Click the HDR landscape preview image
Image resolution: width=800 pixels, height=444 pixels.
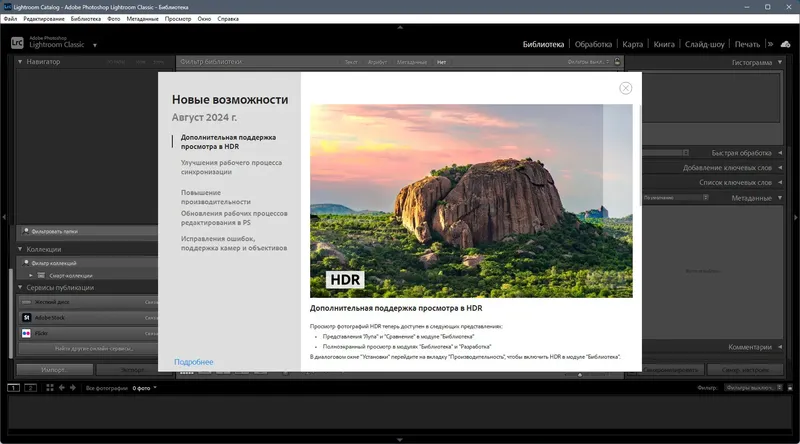471,201
